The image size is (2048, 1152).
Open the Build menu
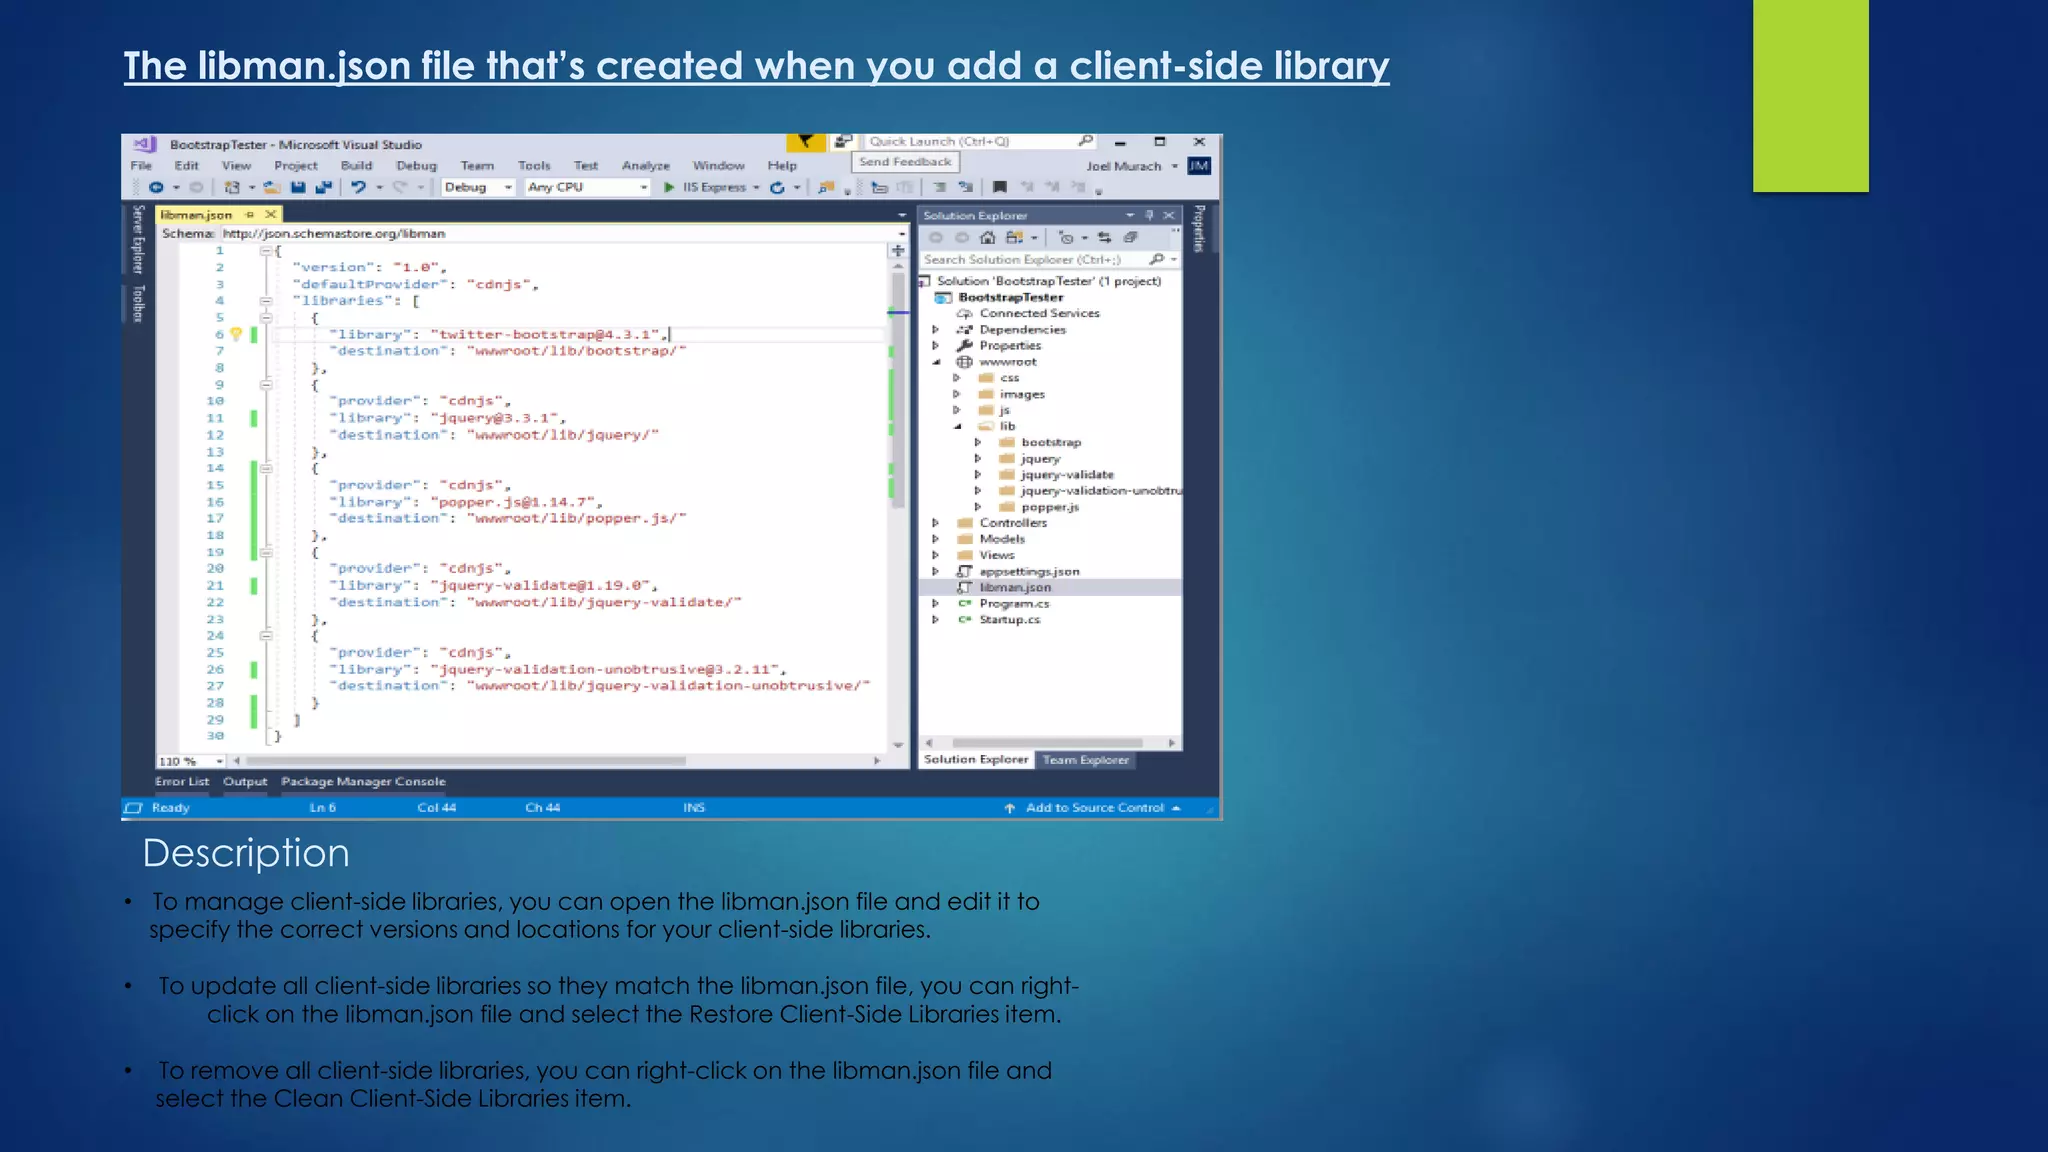356,166
